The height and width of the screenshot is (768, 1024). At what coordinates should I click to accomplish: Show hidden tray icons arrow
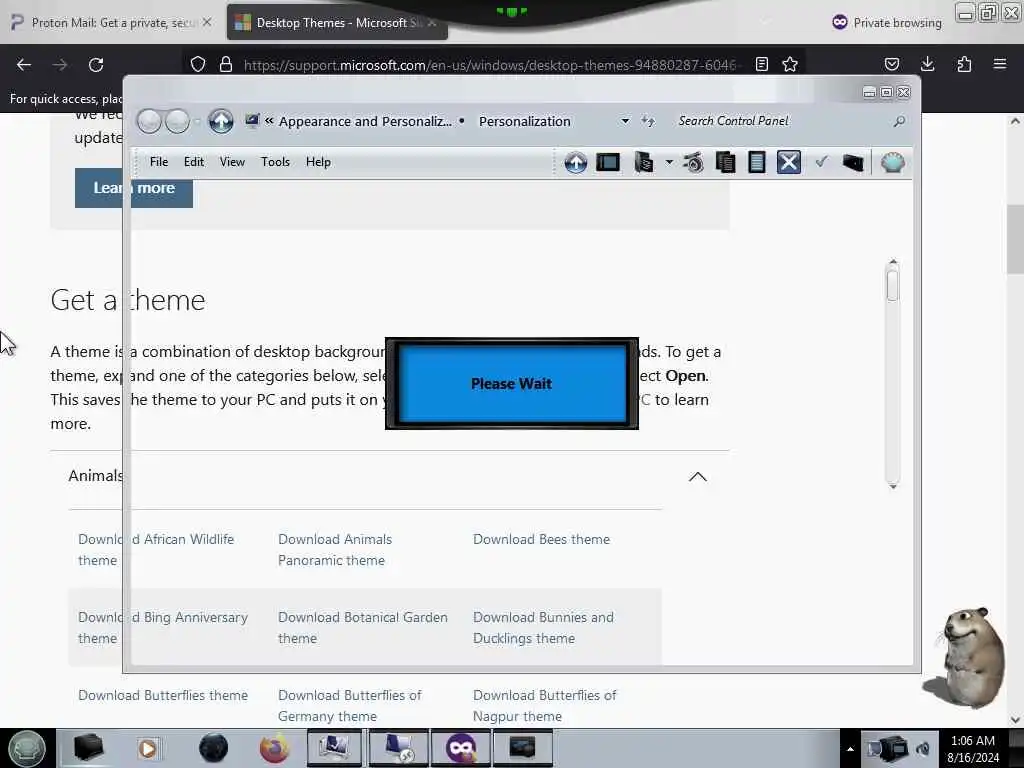tap(850, 749)
